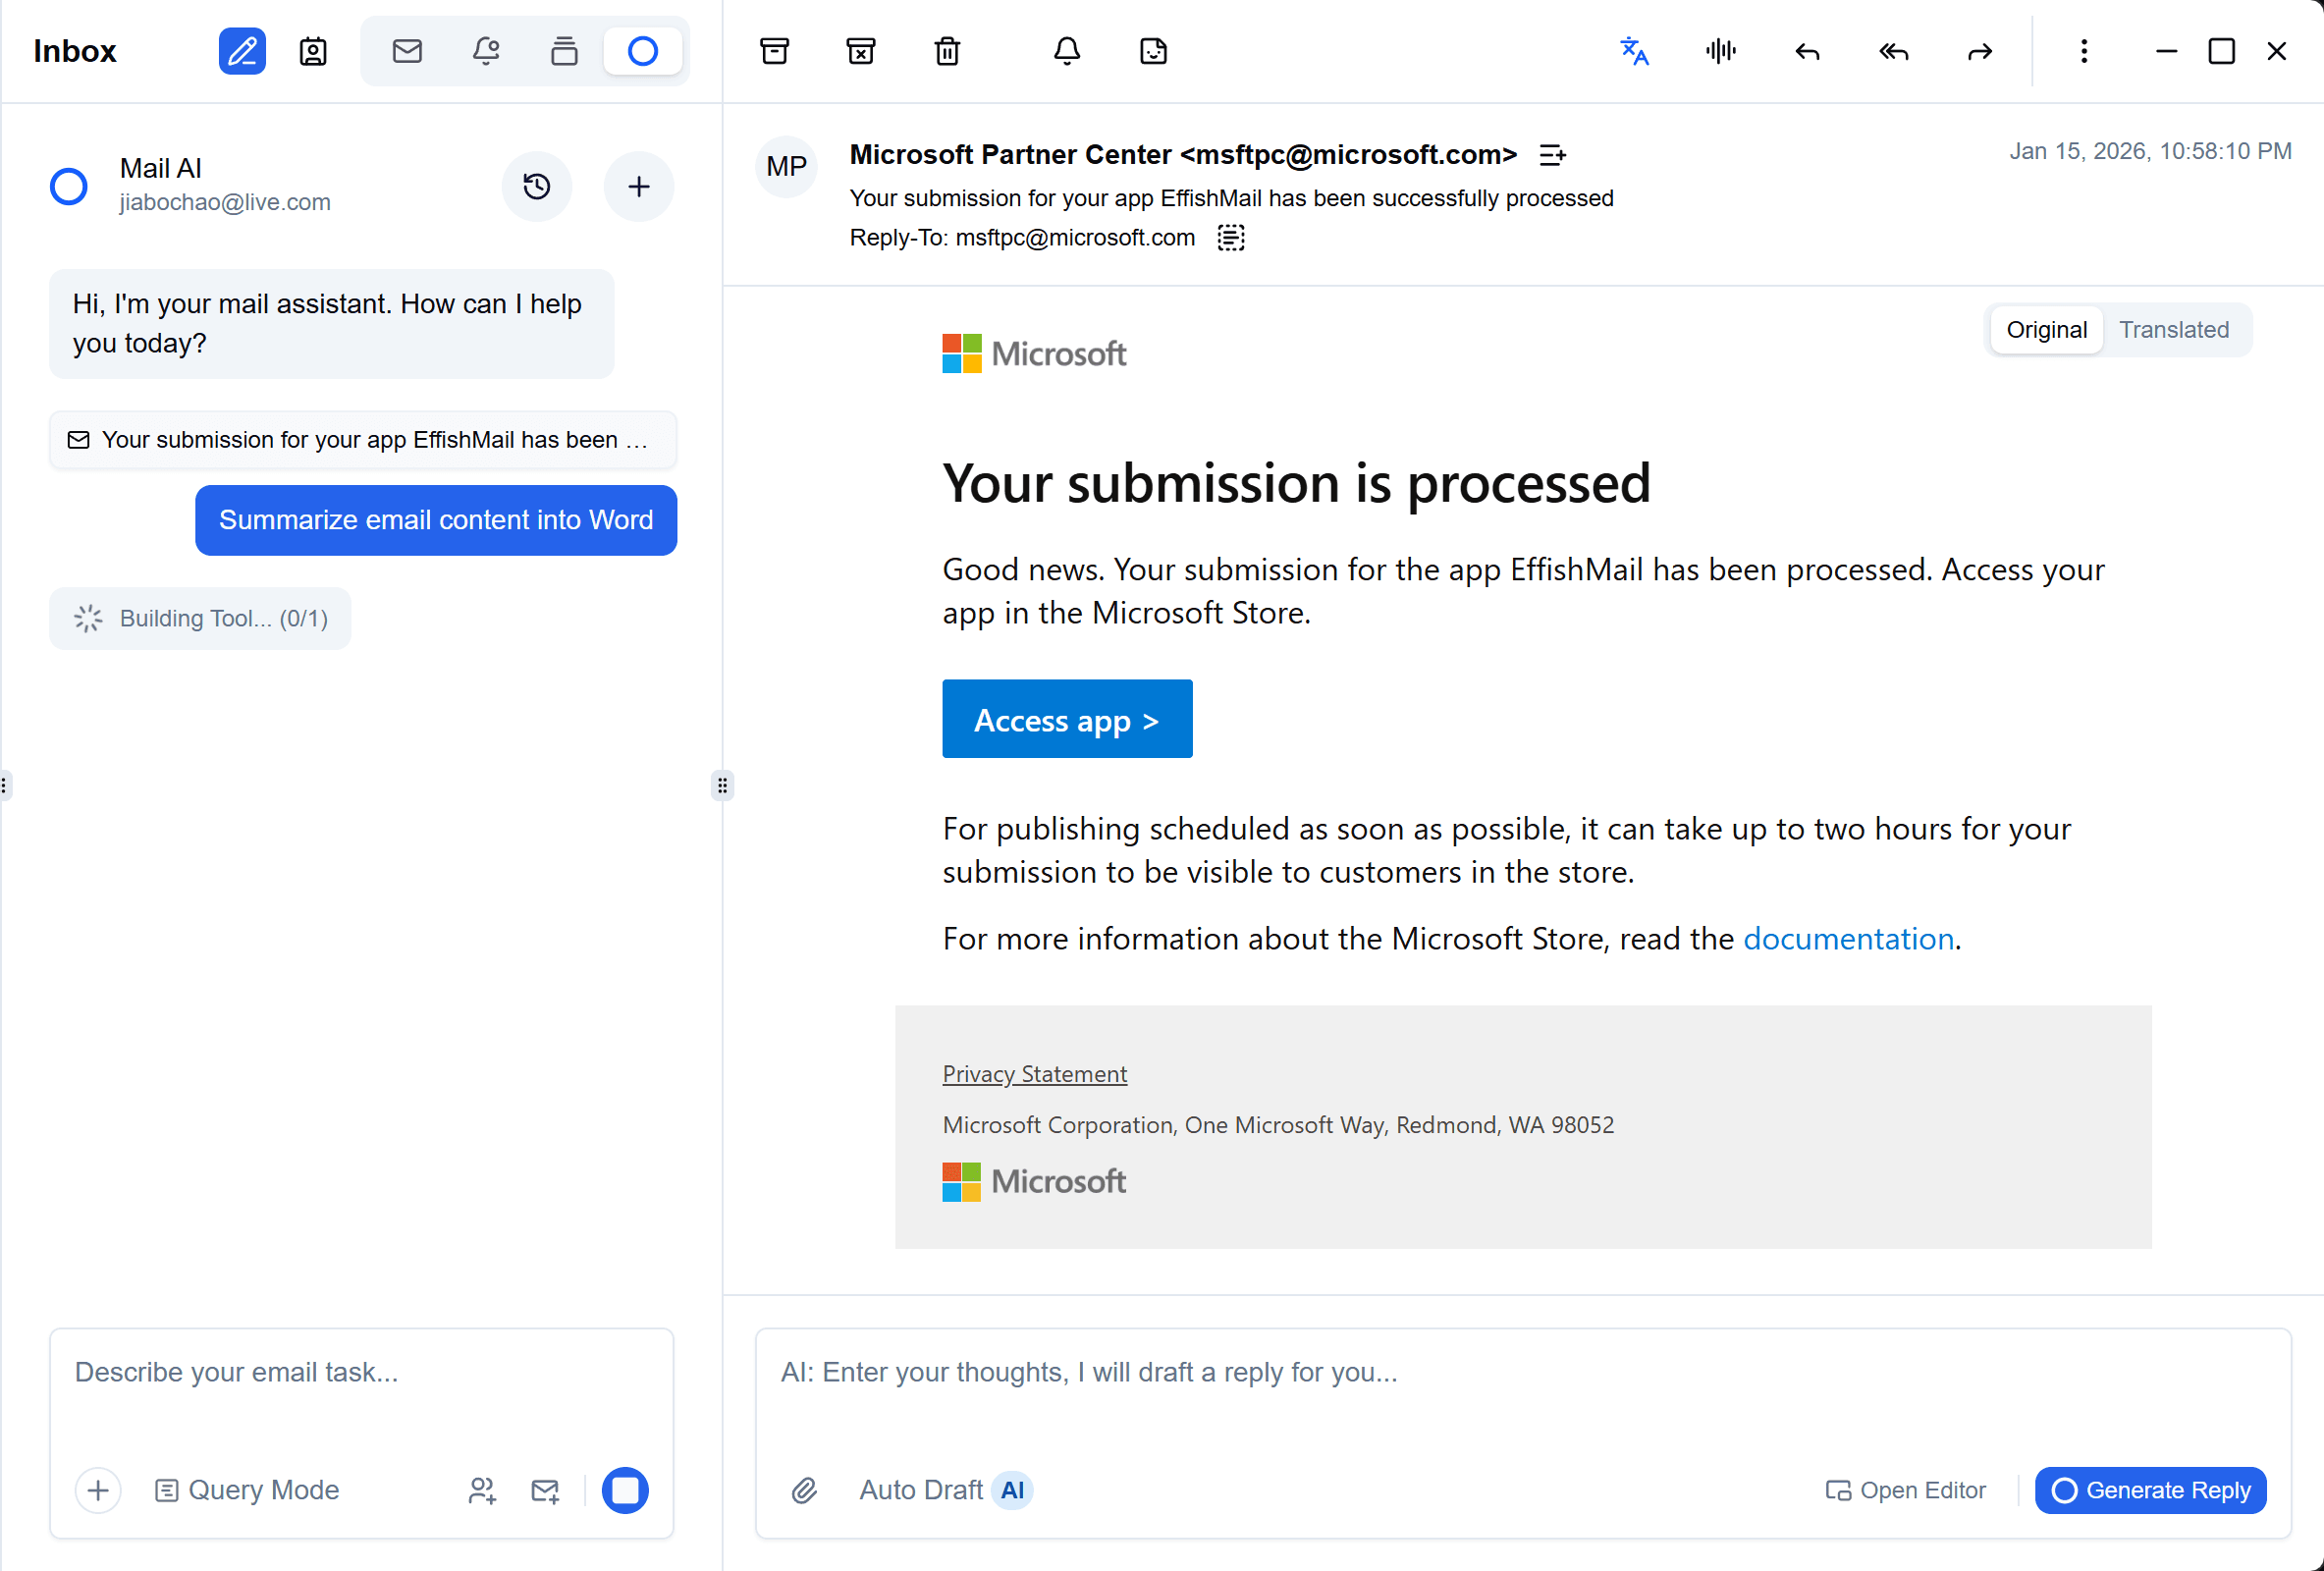The image size is (2324, 1571).
Task: Filter inbox by notifications using the bell toggle
Action: (x=486, y=51)
